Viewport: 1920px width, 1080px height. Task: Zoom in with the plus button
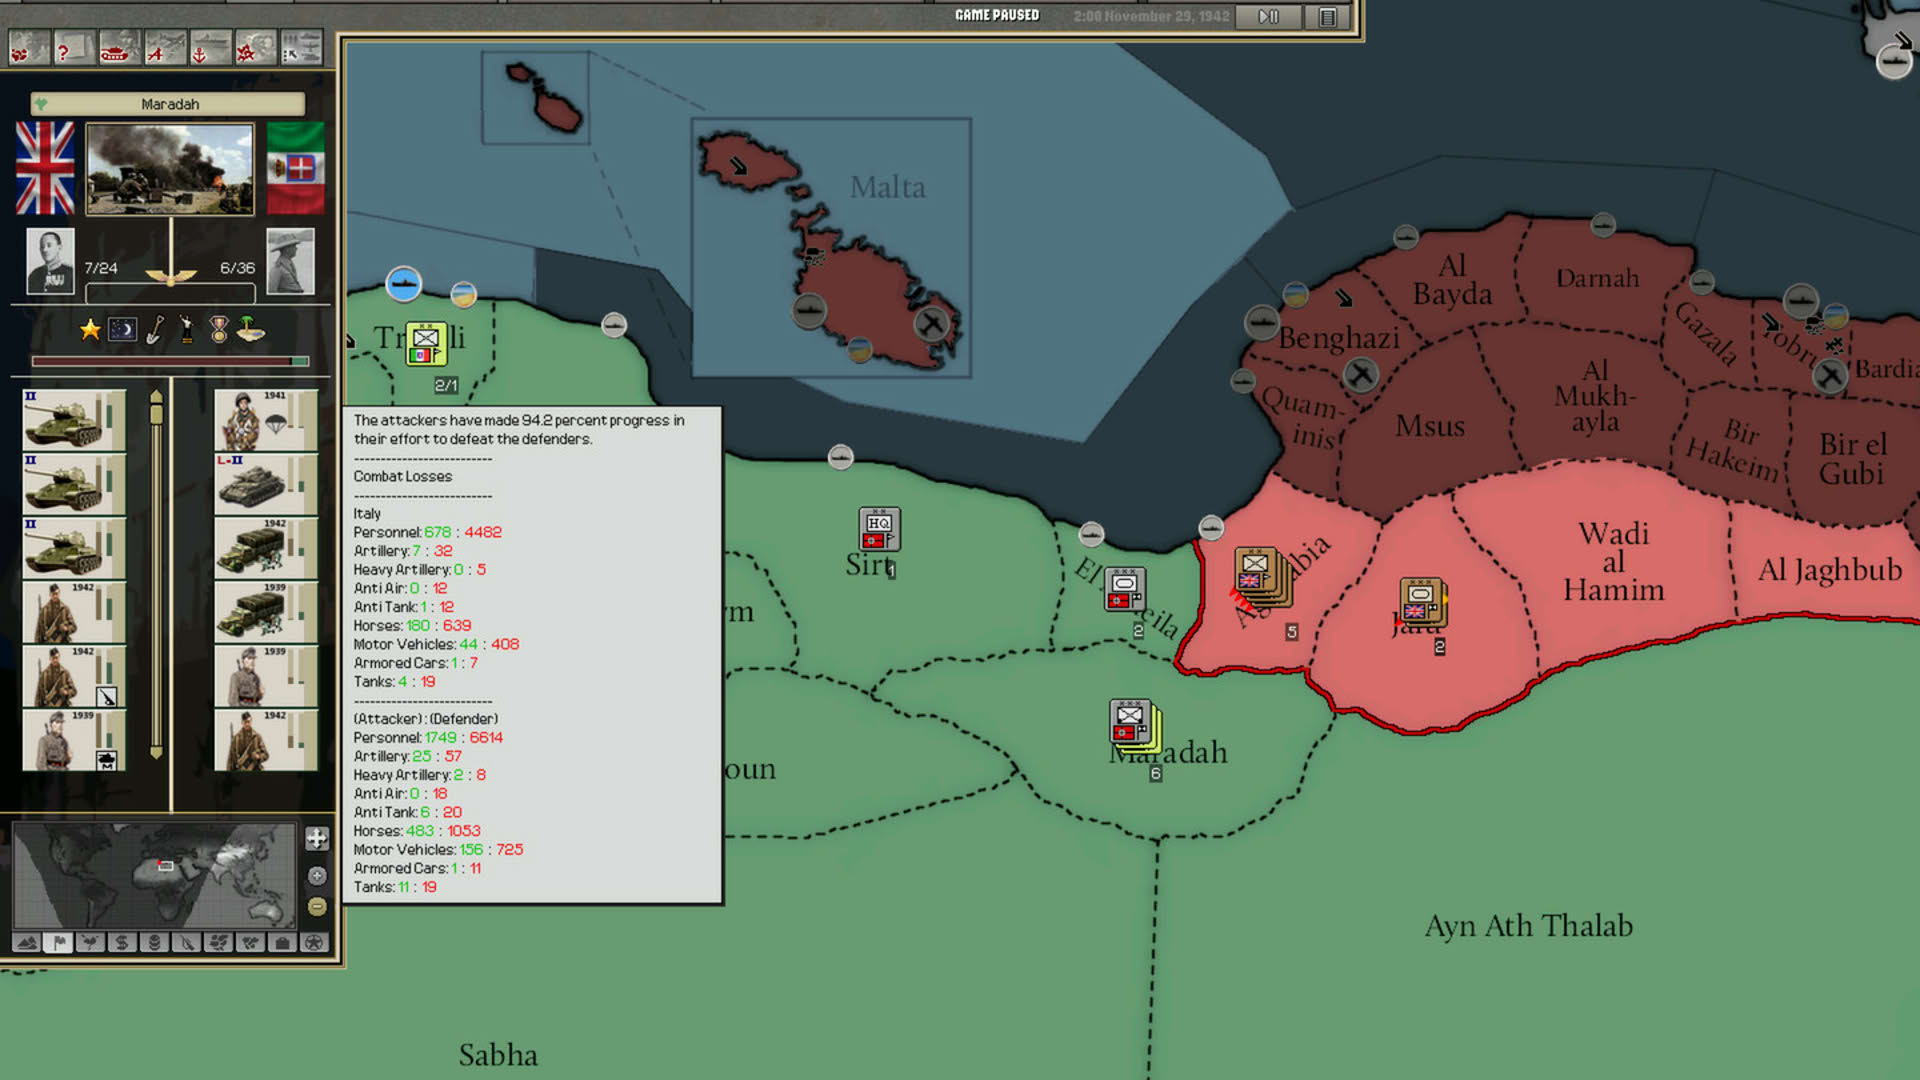(317, 876)
